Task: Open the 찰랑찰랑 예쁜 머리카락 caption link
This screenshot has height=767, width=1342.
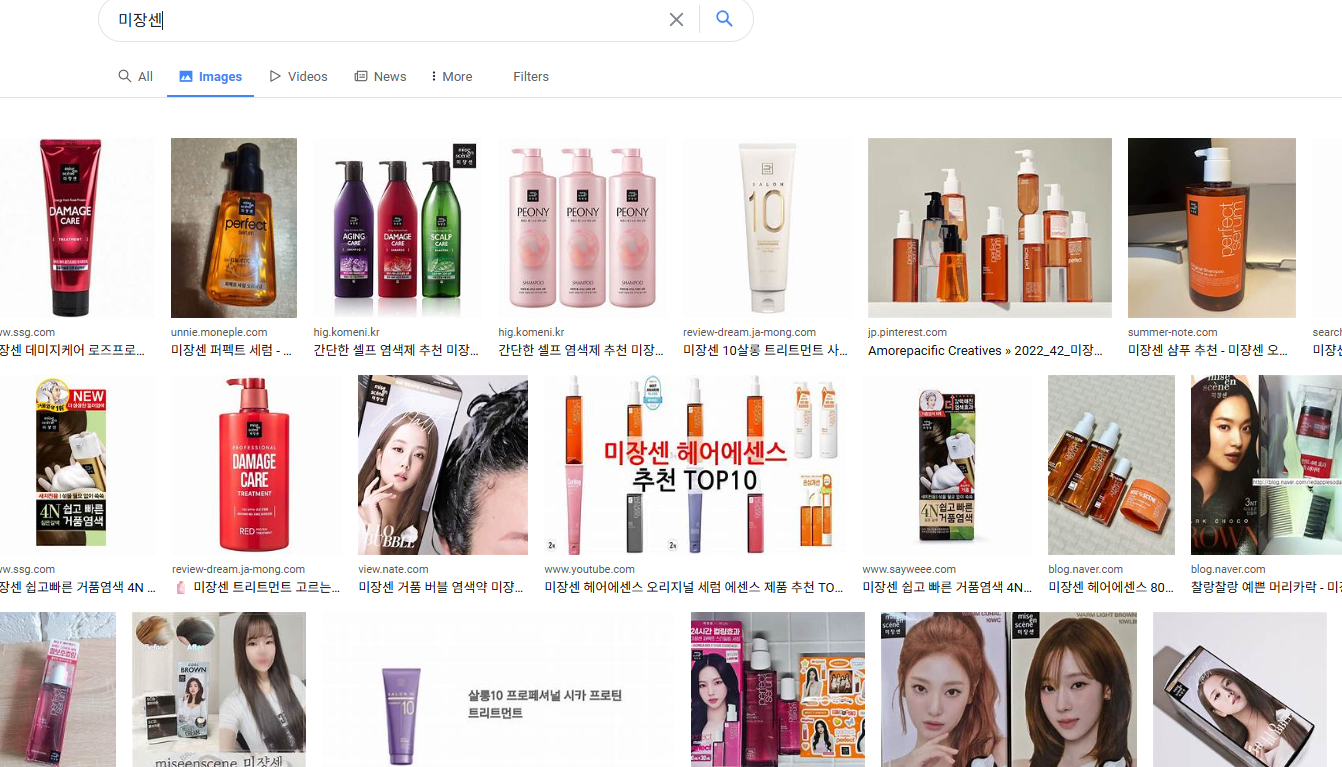Action: (1266, 588)
